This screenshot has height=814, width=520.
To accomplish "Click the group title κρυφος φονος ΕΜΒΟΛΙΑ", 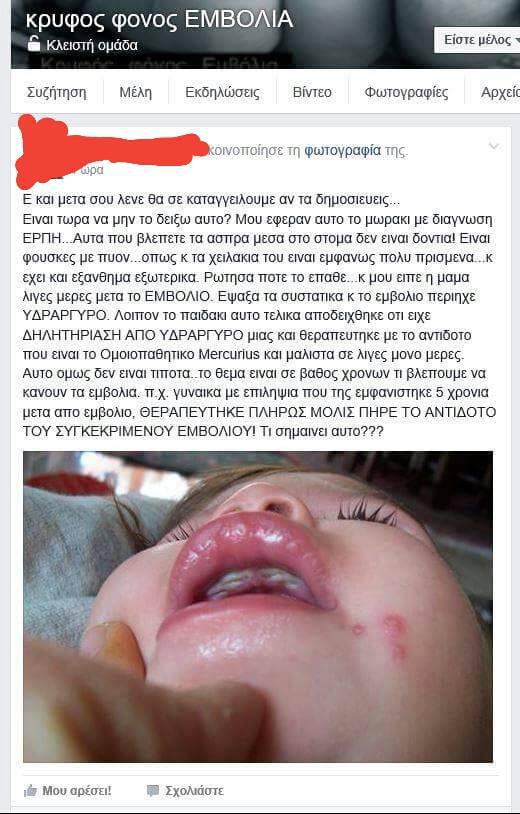I will coord(159,19).
